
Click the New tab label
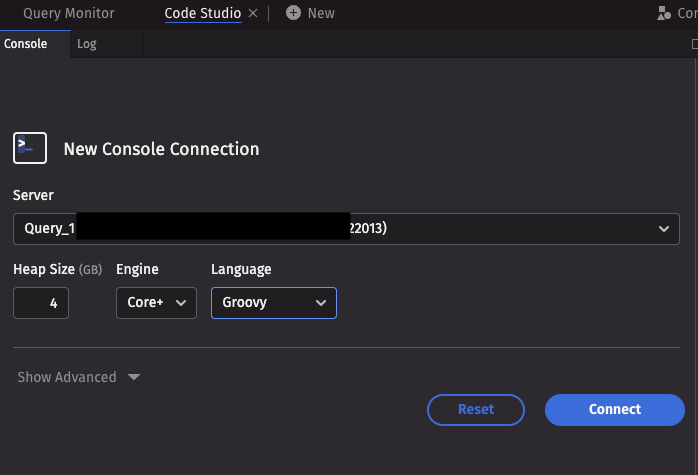[321, 13]
